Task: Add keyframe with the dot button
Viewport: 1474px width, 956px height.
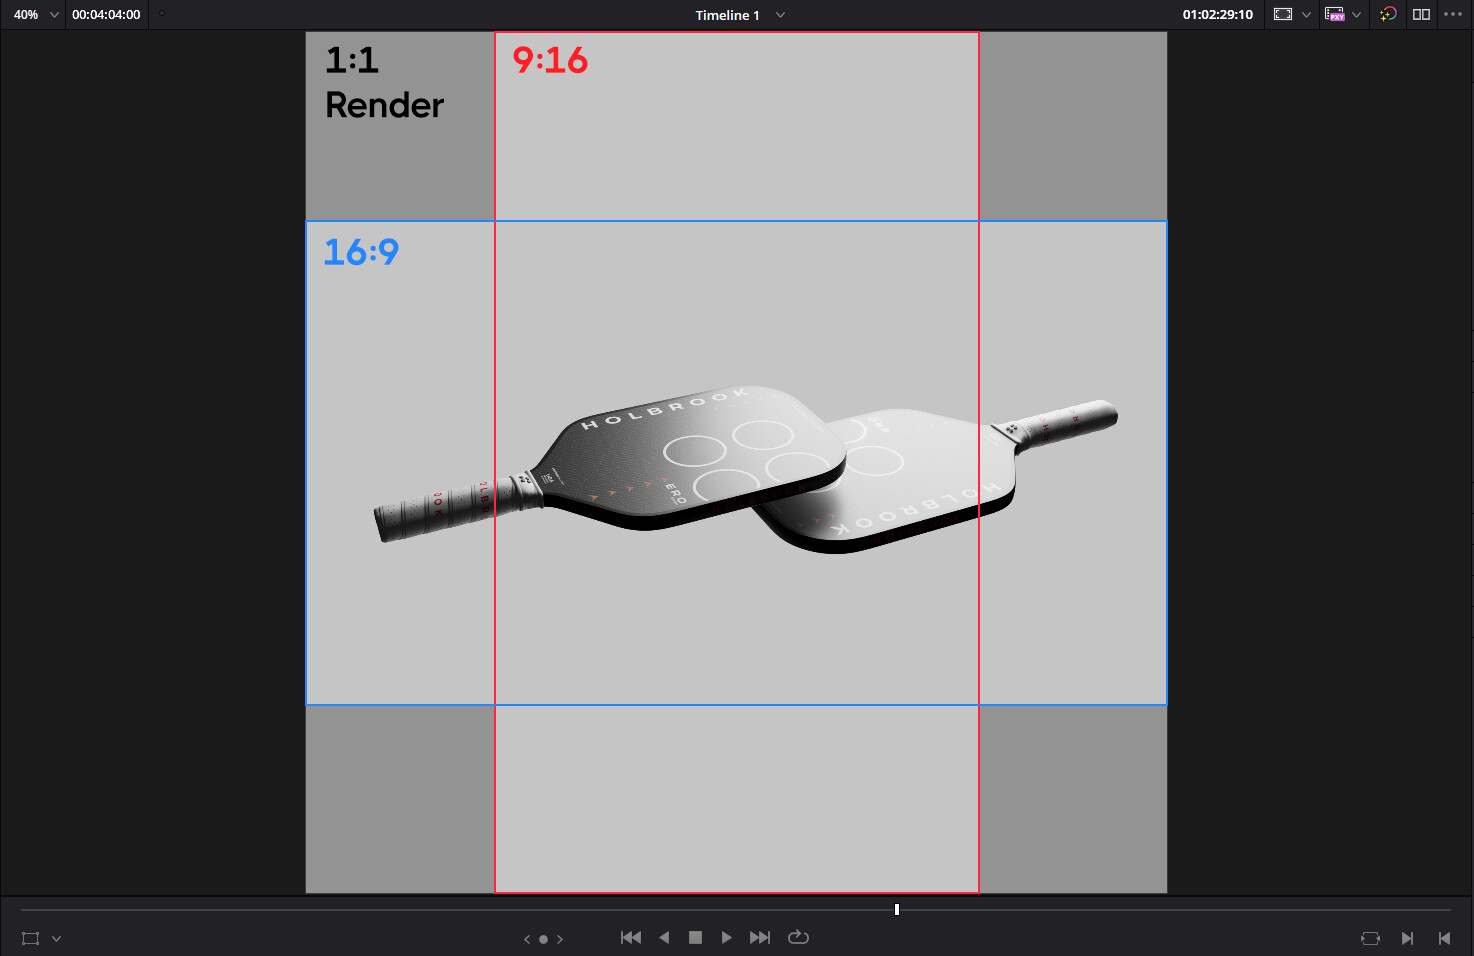Action: point(543,939)
